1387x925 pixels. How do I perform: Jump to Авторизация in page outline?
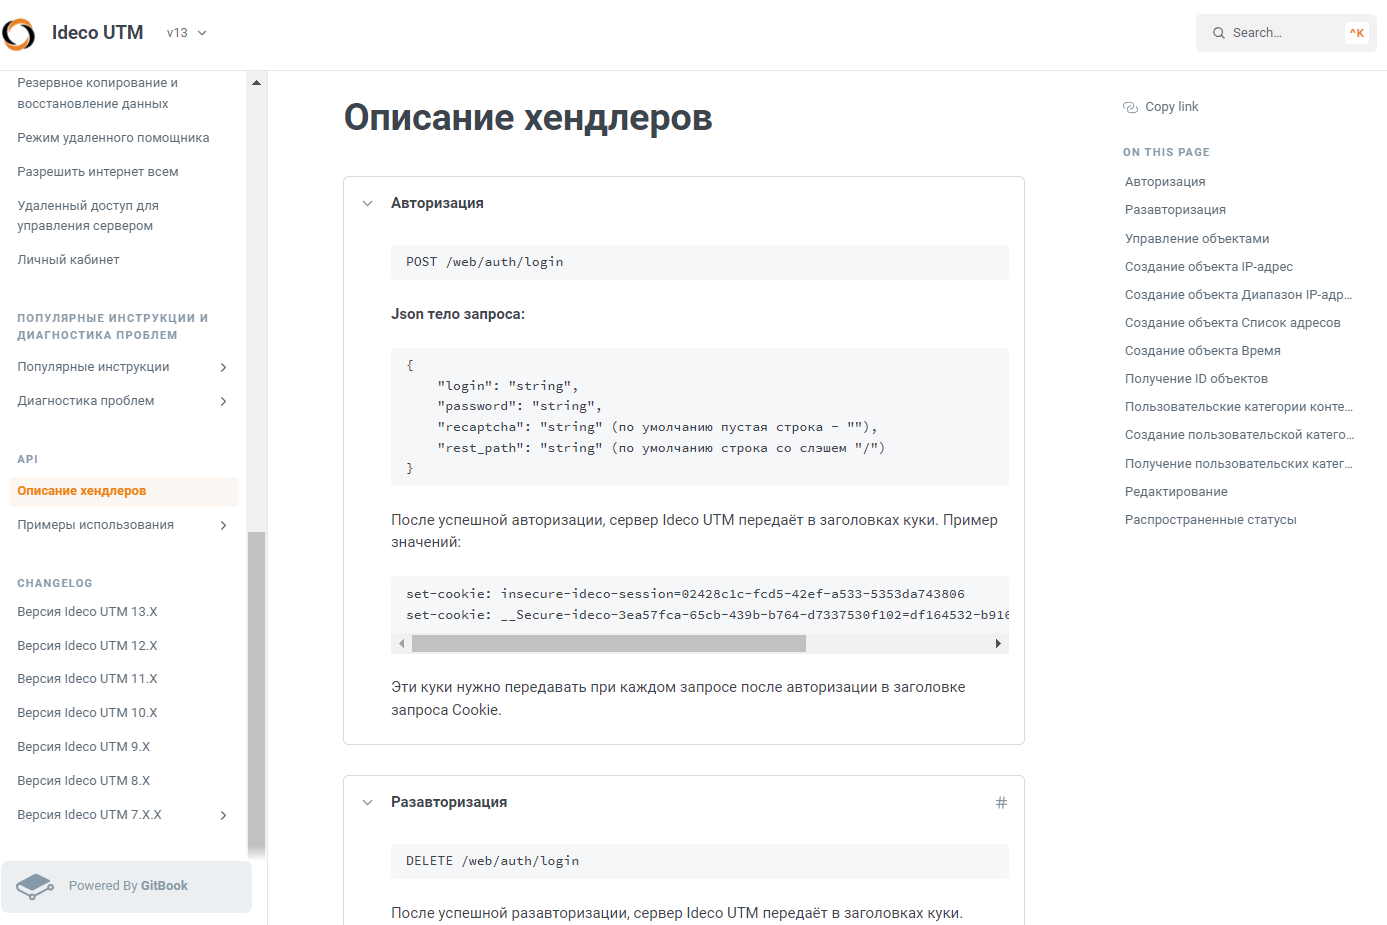point(1165,182)
